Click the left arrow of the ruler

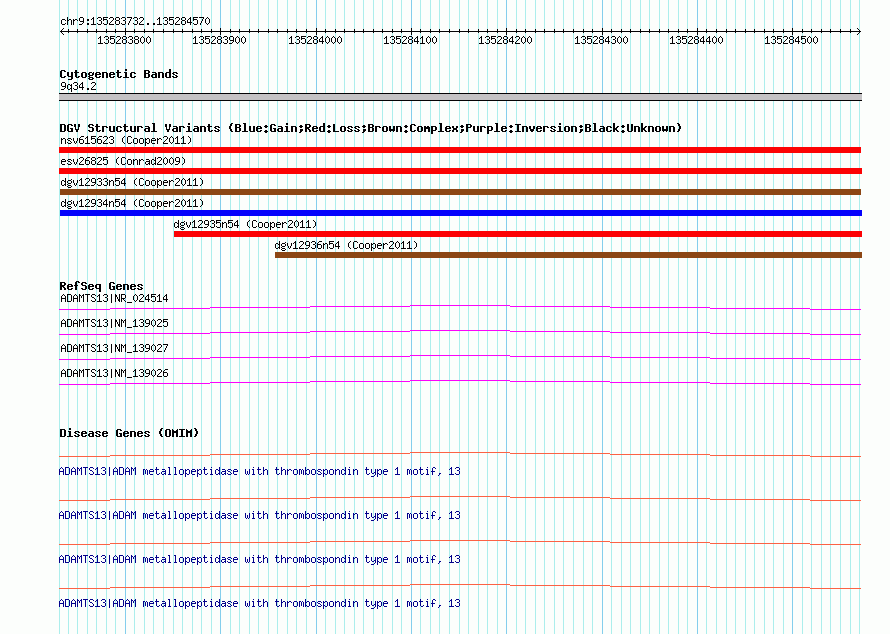pyautogui.click(x=62, y=31)
